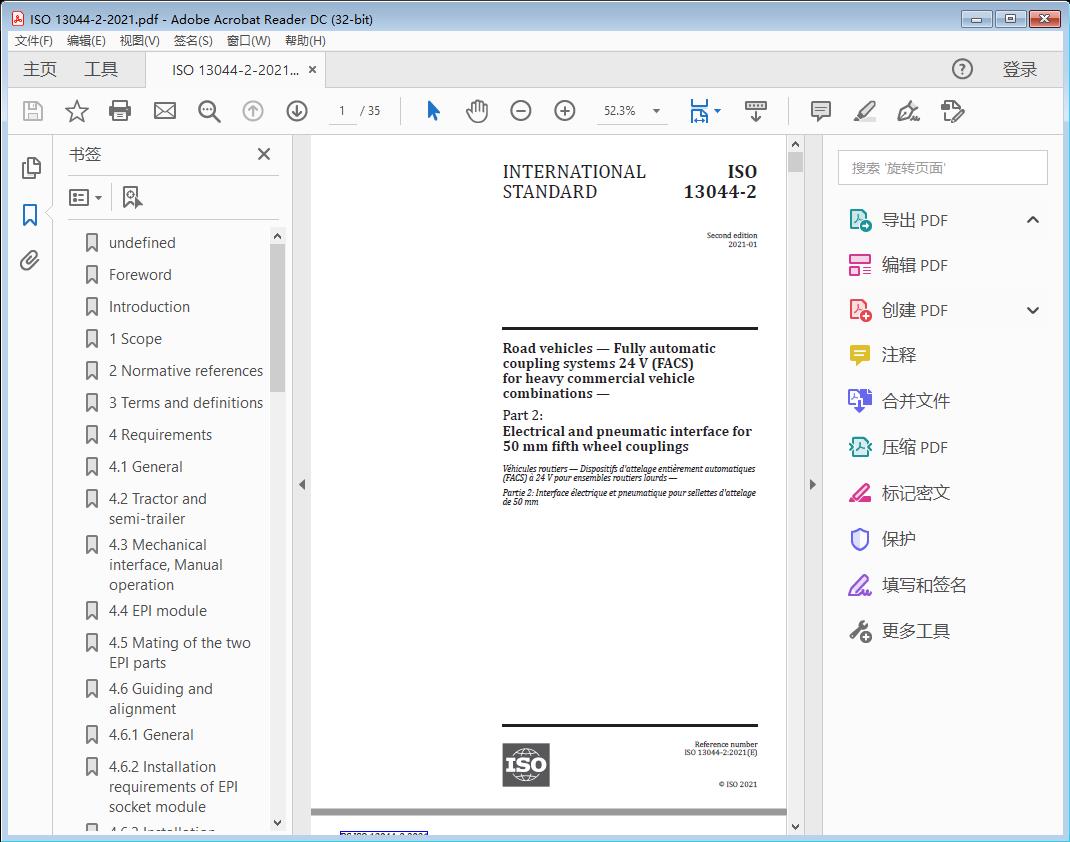The image size is (1070, 842).
Task: Send file by email icon
Action: [x=165, y=111]
